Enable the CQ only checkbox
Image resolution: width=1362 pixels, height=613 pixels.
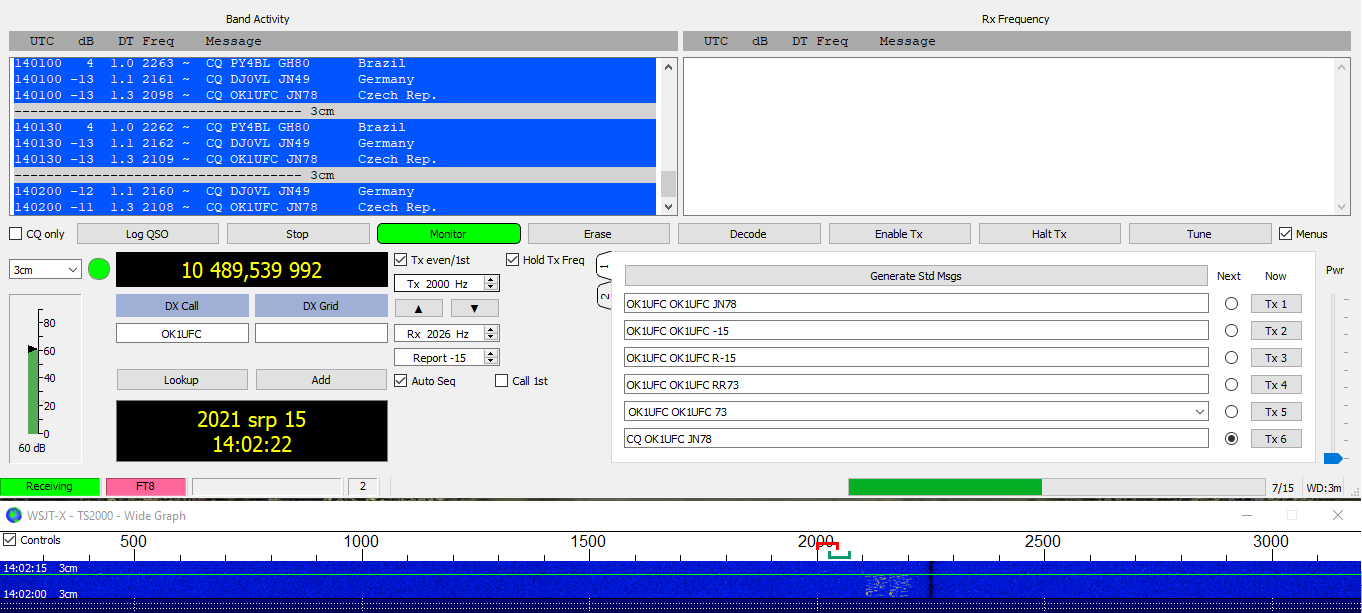[x=16, y=234]
